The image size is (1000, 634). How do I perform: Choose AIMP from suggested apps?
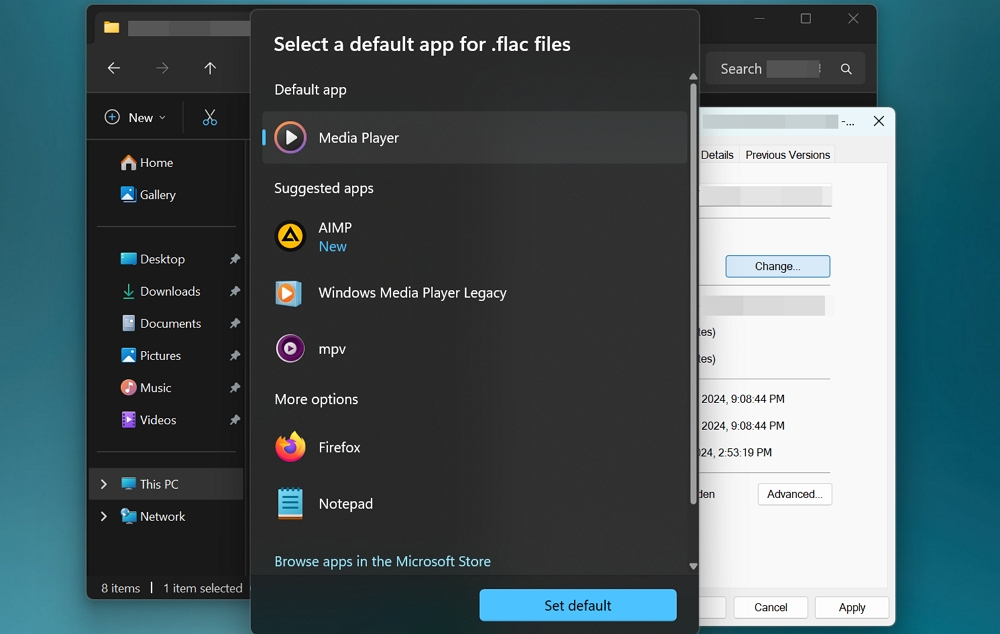pyautogui.click(x=474, y=237)
